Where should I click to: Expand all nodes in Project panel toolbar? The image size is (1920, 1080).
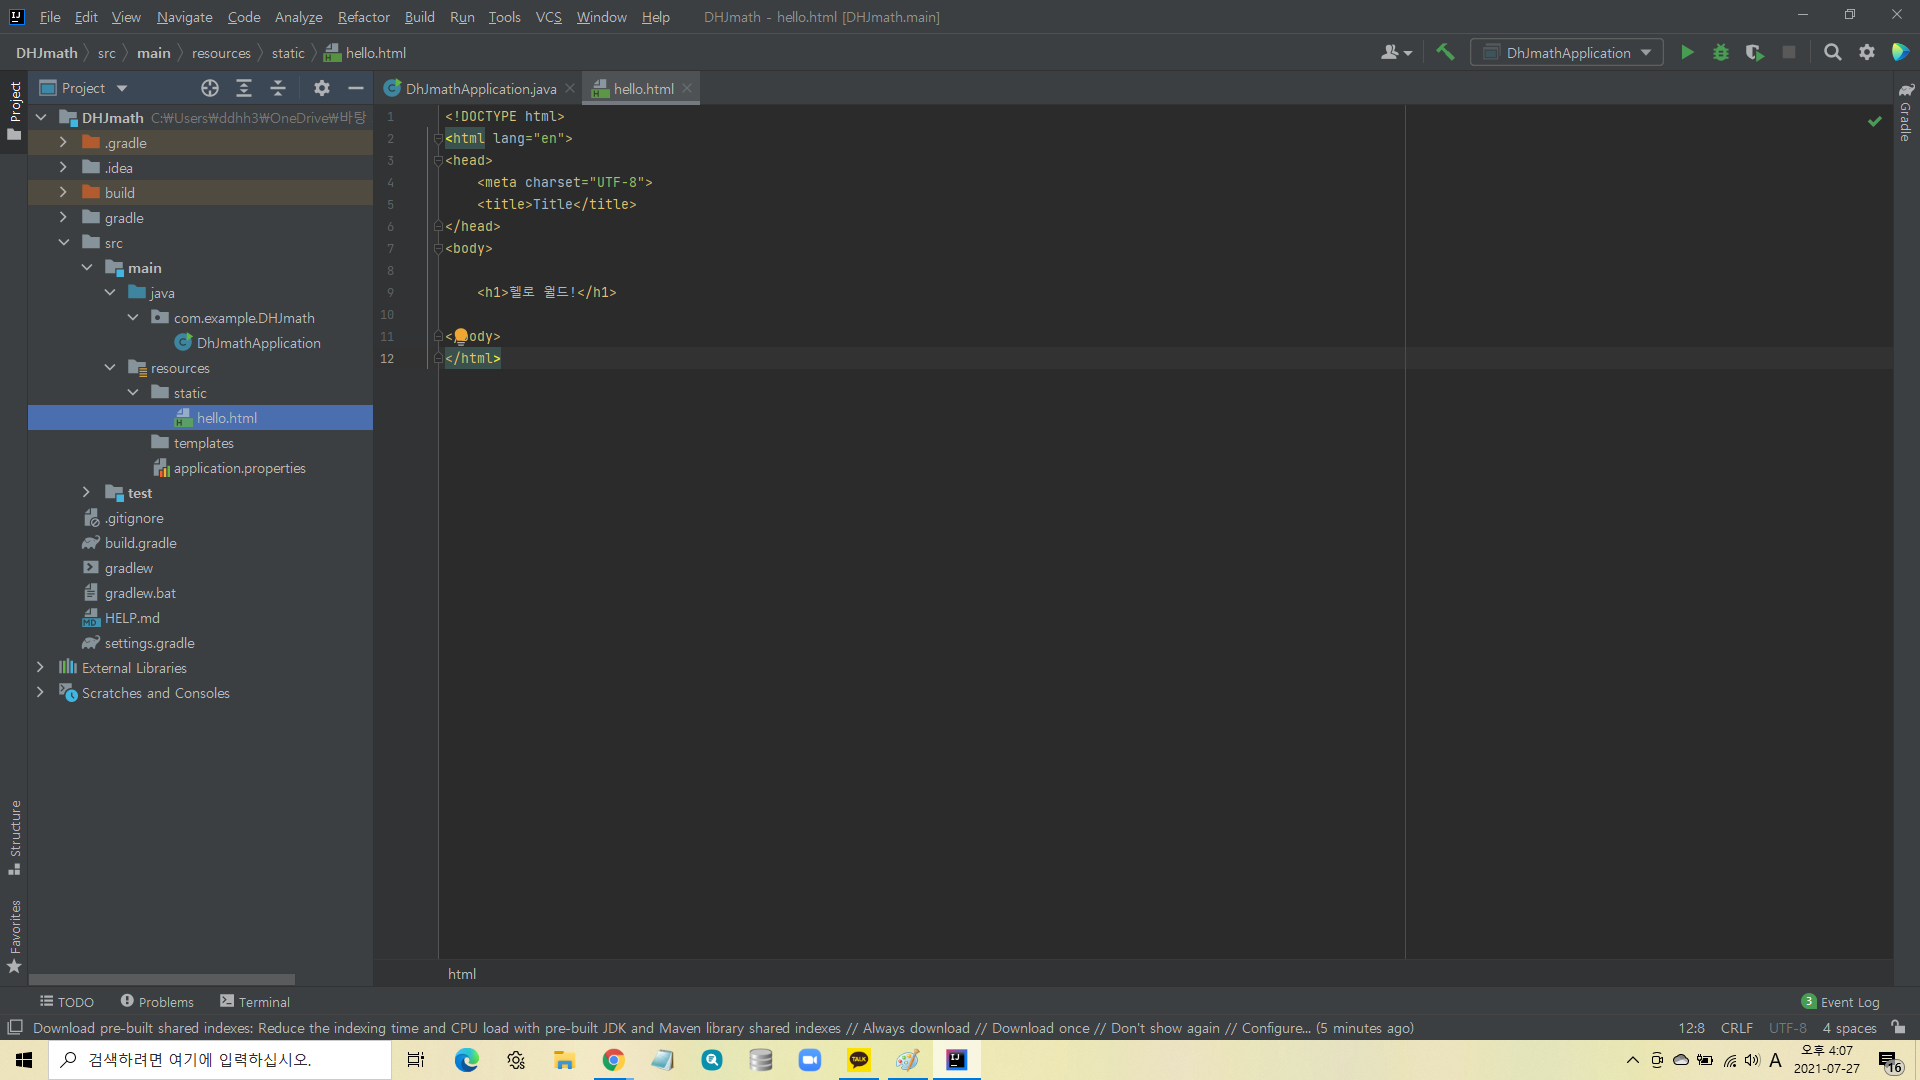244,88
